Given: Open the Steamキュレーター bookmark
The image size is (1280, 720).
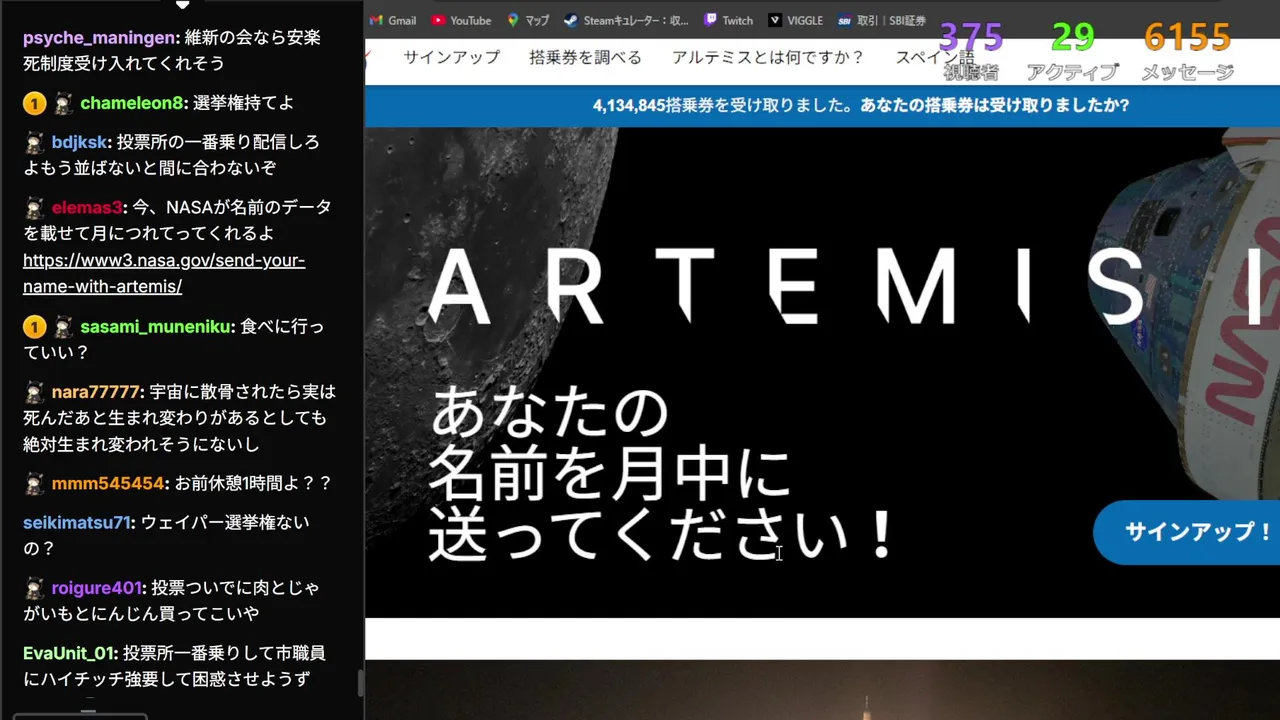Looking at the screenshot, I should [x=626, y=20].
